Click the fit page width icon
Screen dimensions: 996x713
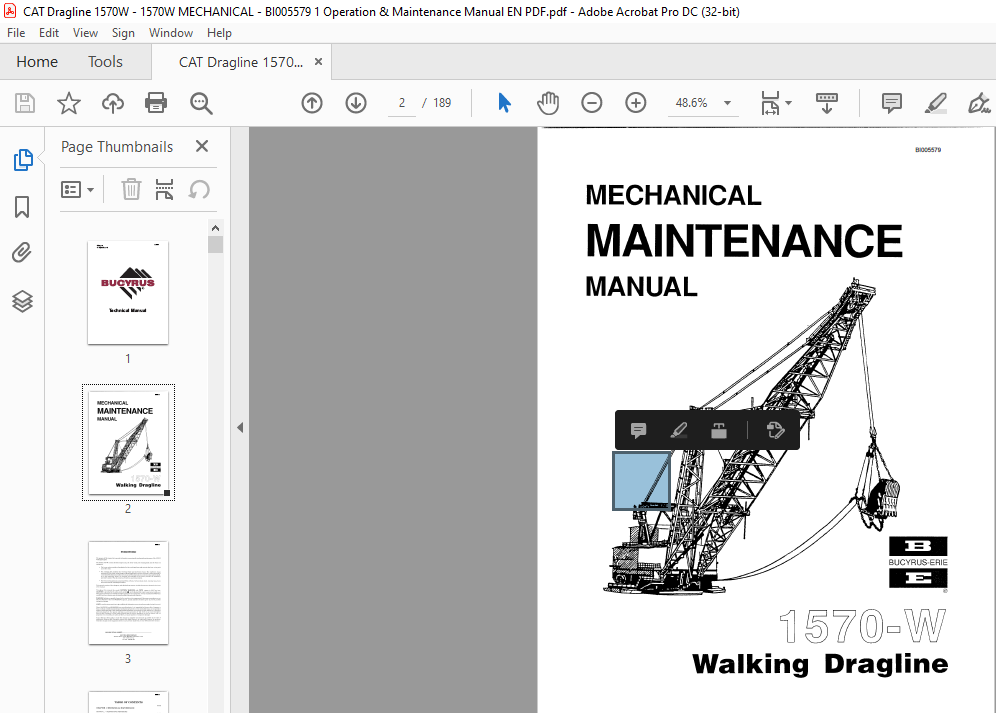click(770, 103)
